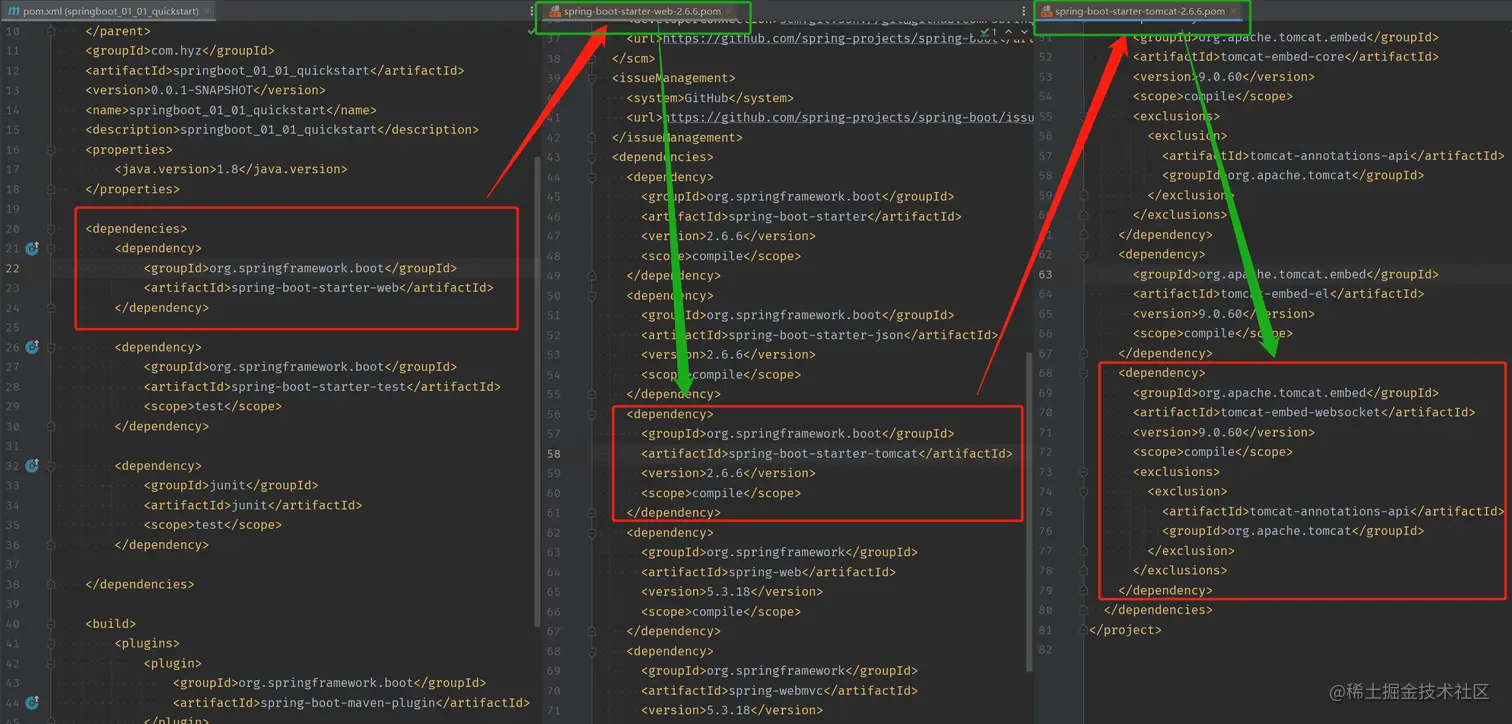Image resolution: width=1512 pixels, height=724 pixels.
Task: Click the dependency gutter icon on line 26
Action: coord(32,347)
